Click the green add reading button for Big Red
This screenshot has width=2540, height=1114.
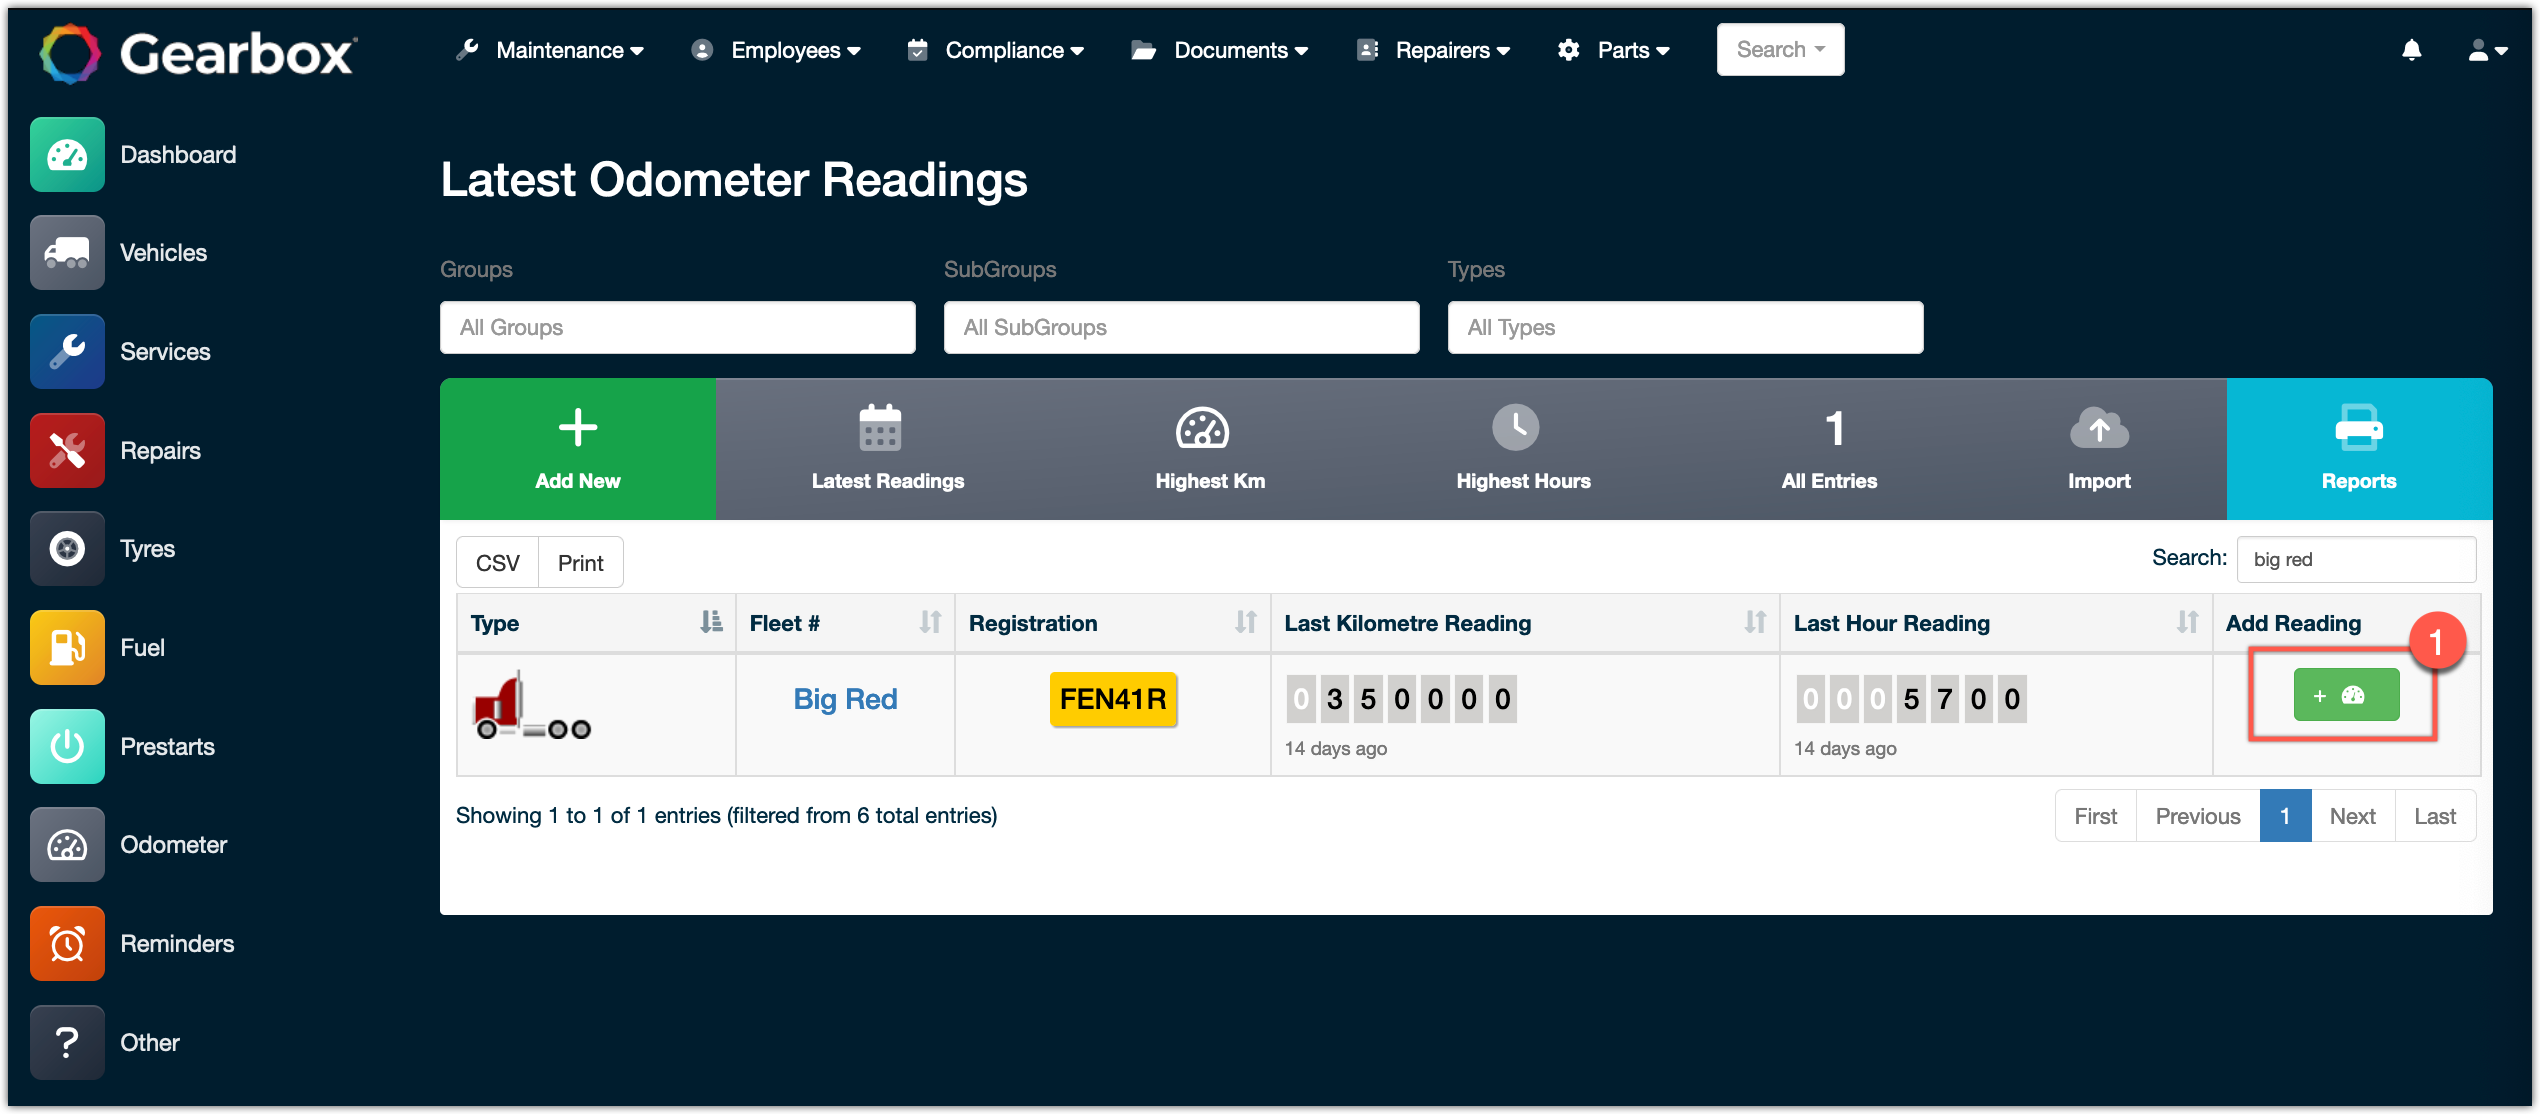pyautogui.click(x=2346, y=694)
